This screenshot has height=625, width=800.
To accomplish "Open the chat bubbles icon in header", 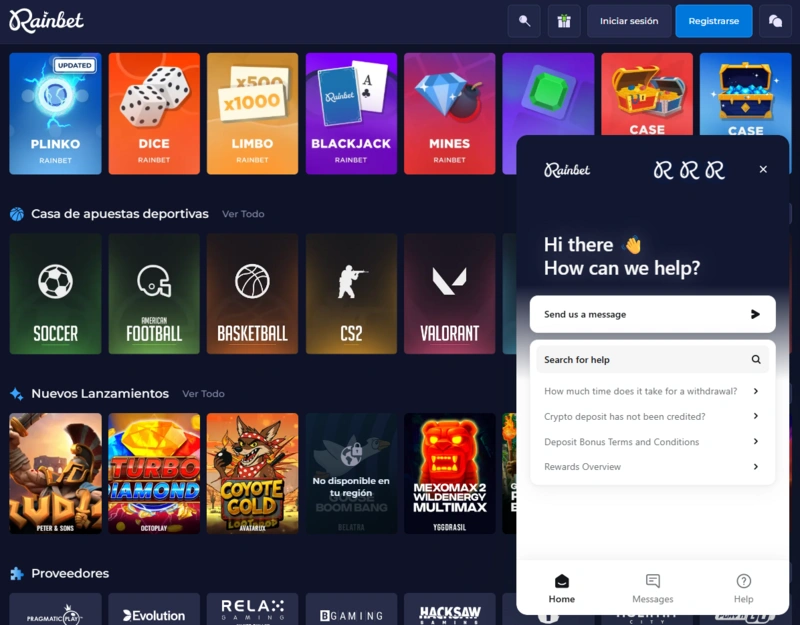I will [775, 21].
